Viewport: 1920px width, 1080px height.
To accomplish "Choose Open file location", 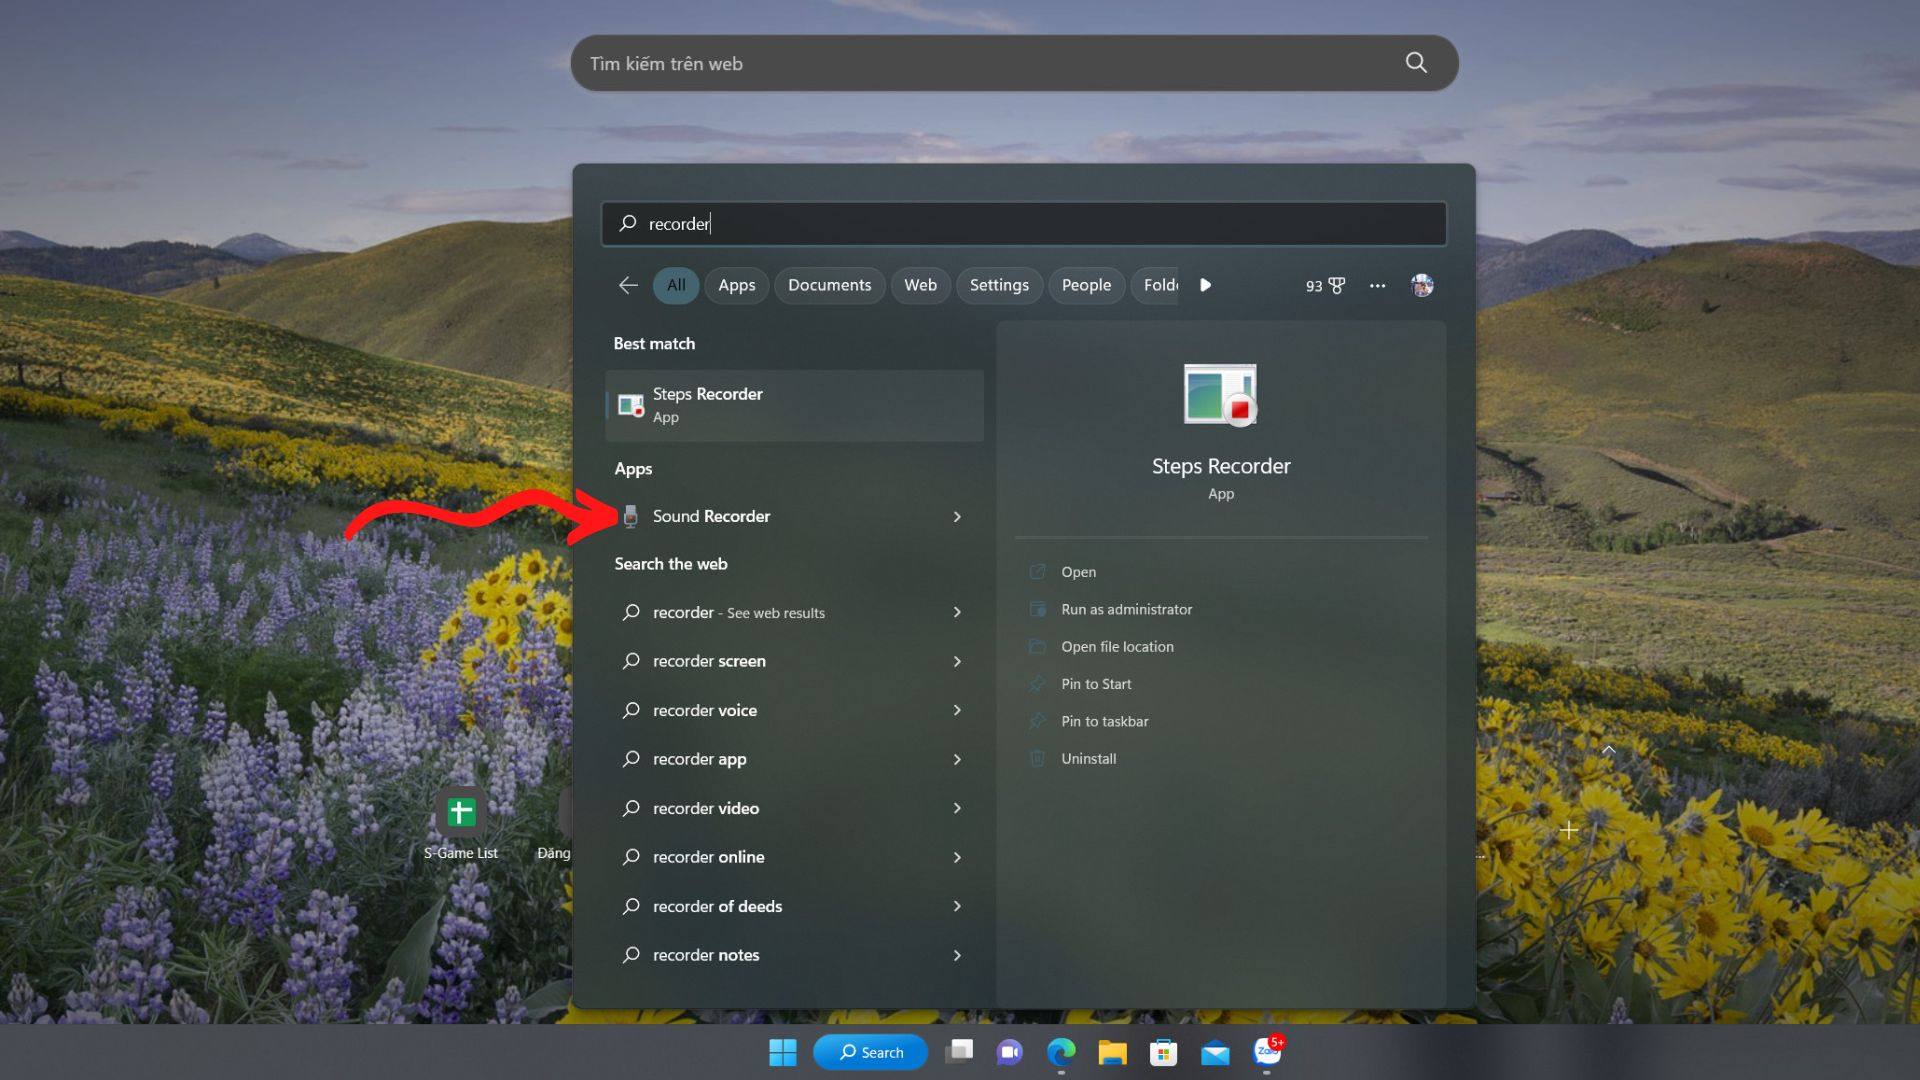I will point(1117,646).
